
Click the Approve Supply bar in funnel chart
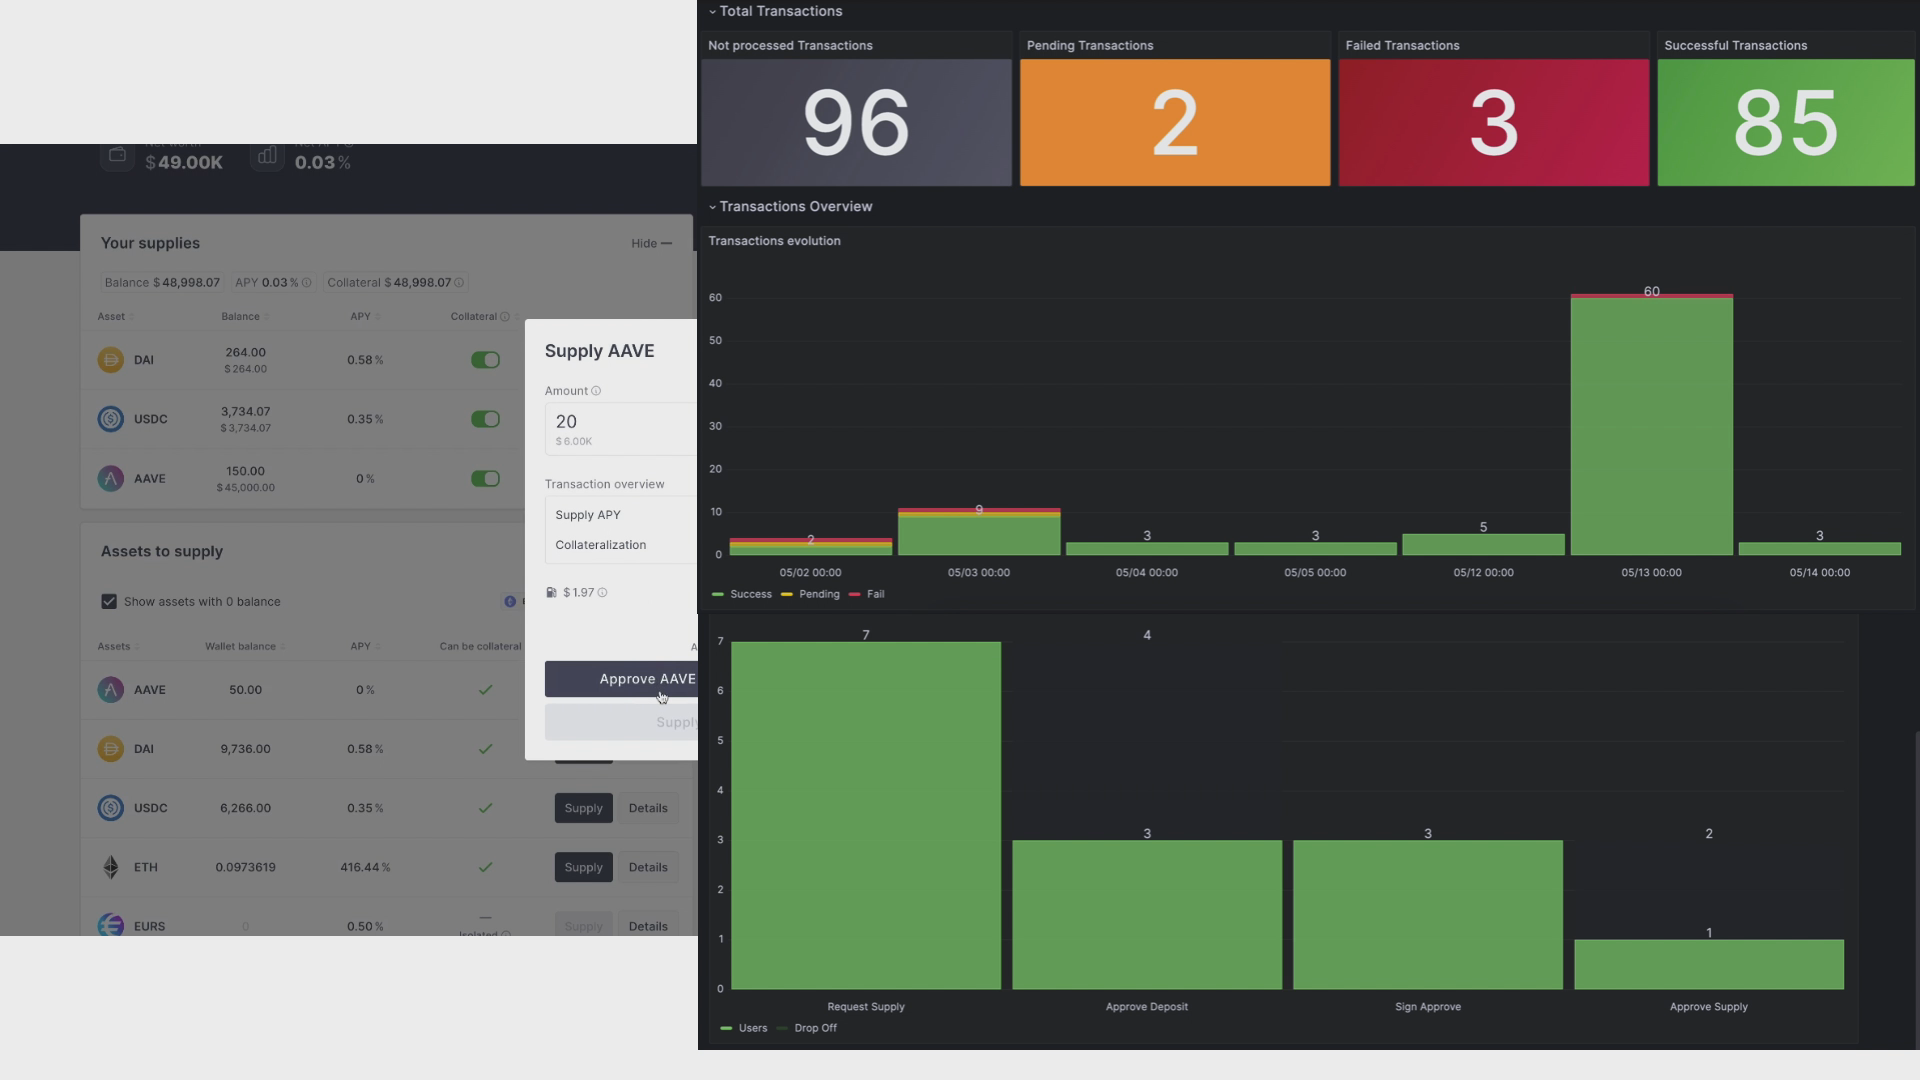[1709, 965]
